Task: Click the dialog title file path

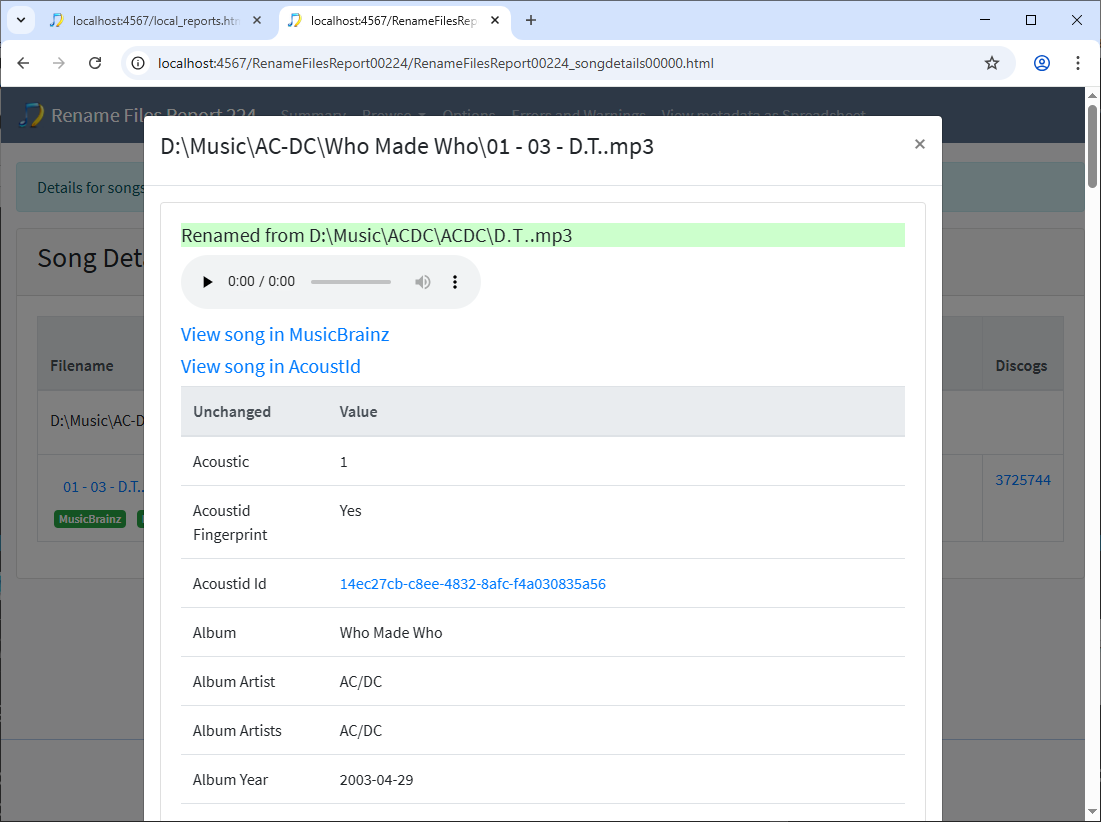Action: (407, 146)
